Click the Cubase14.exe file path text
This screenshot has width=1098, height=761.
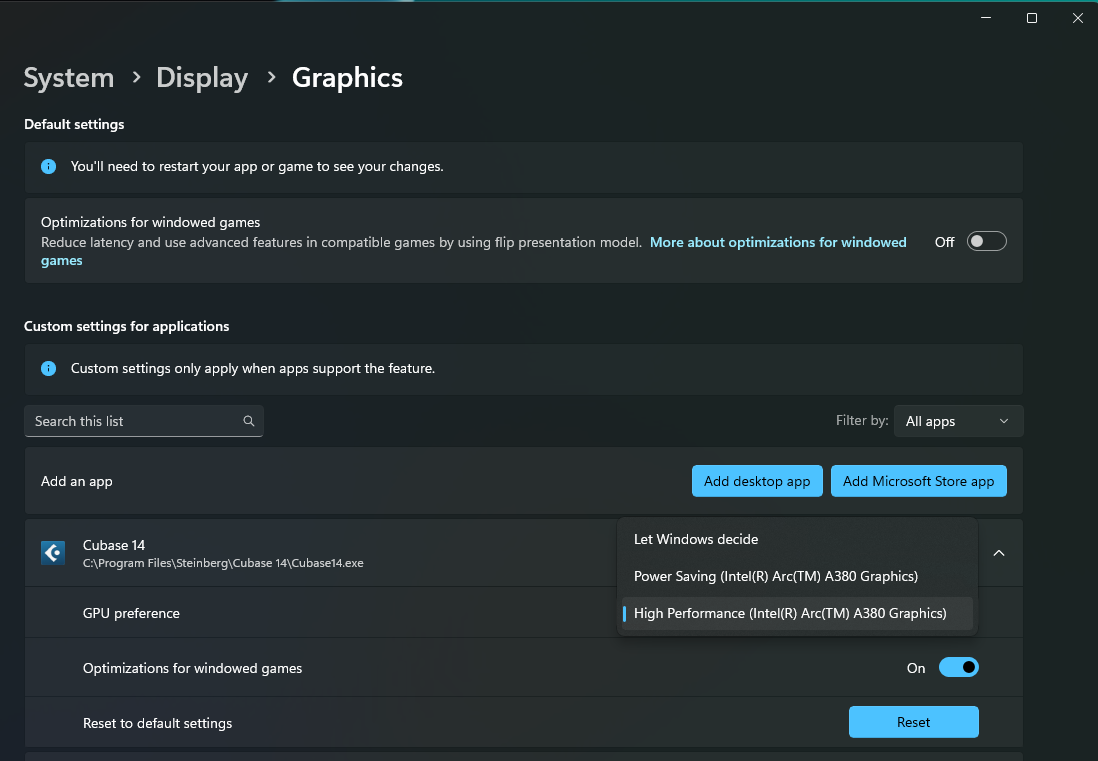(223, 563)
